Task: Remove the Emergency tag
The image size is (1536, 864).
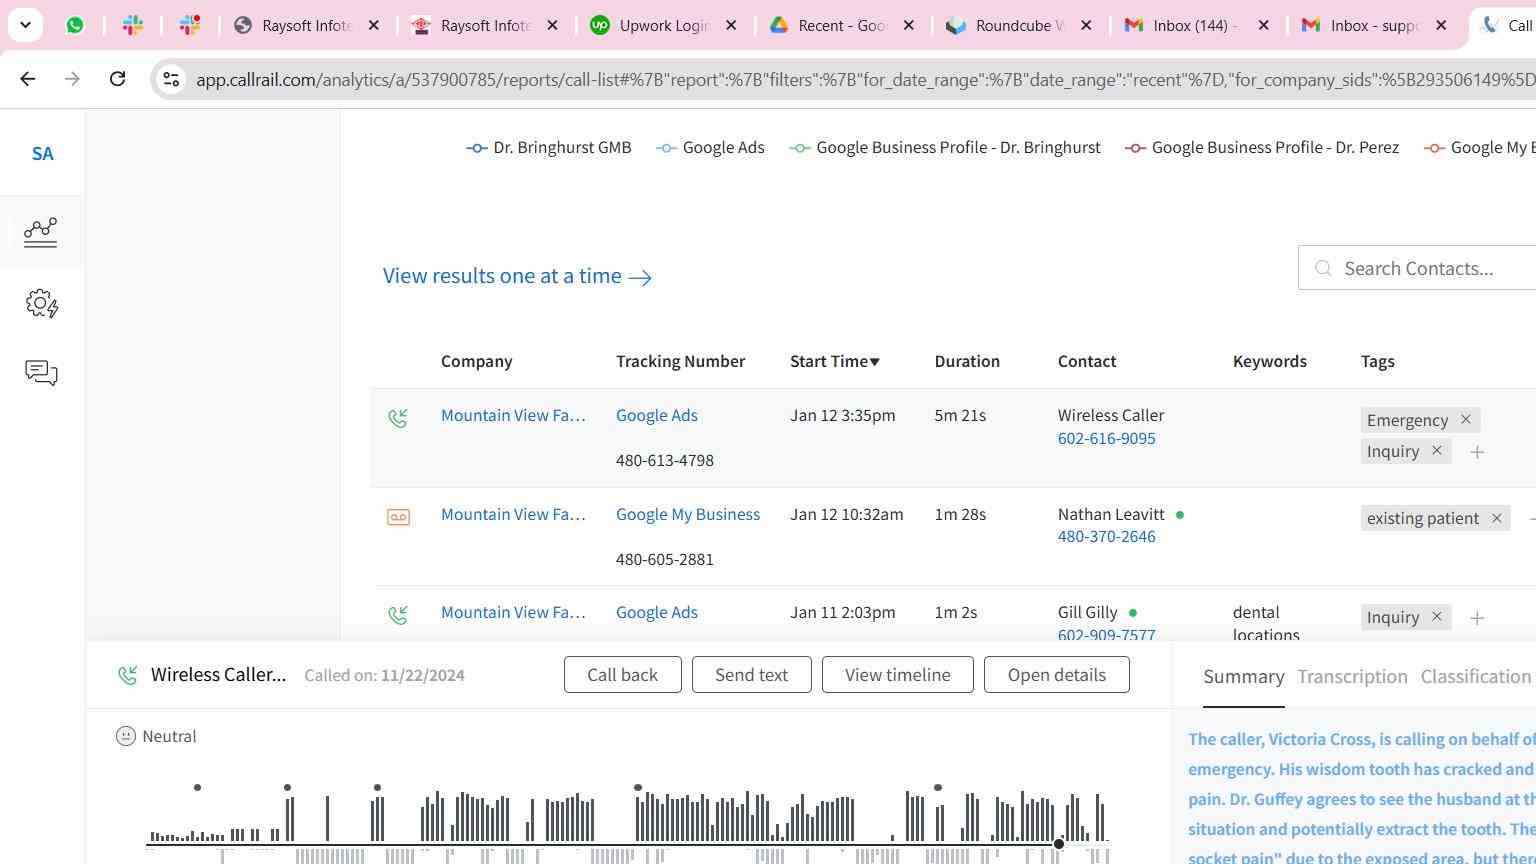Action: tap(1466, 420)
